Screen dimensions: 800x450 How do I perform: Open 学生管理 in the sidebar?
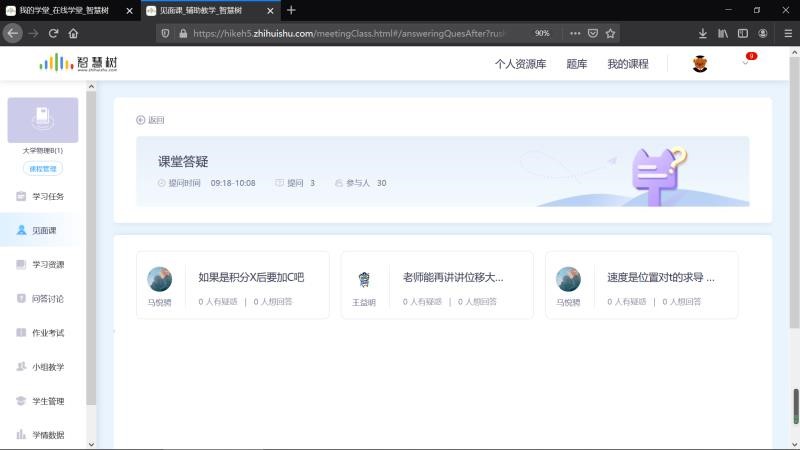pos(47,401)
